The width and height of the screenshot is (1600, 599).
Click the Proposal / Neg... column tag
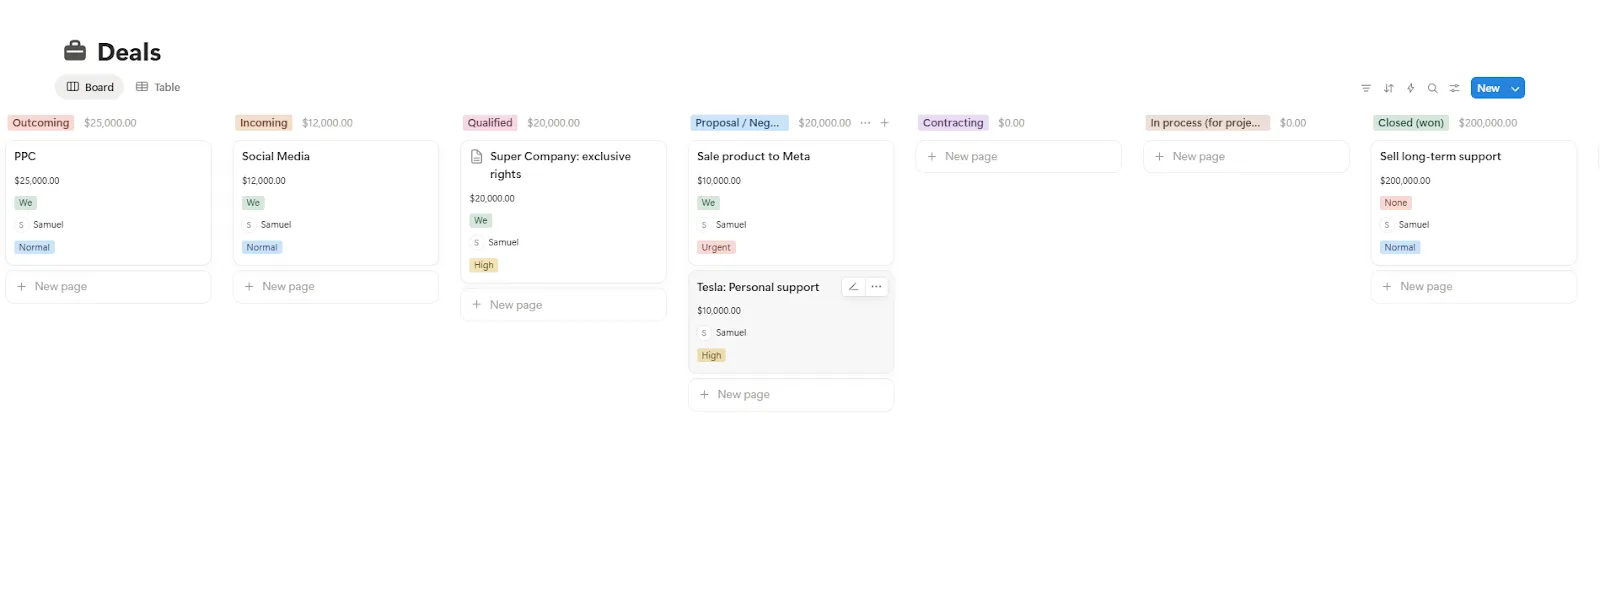(739, 123)
